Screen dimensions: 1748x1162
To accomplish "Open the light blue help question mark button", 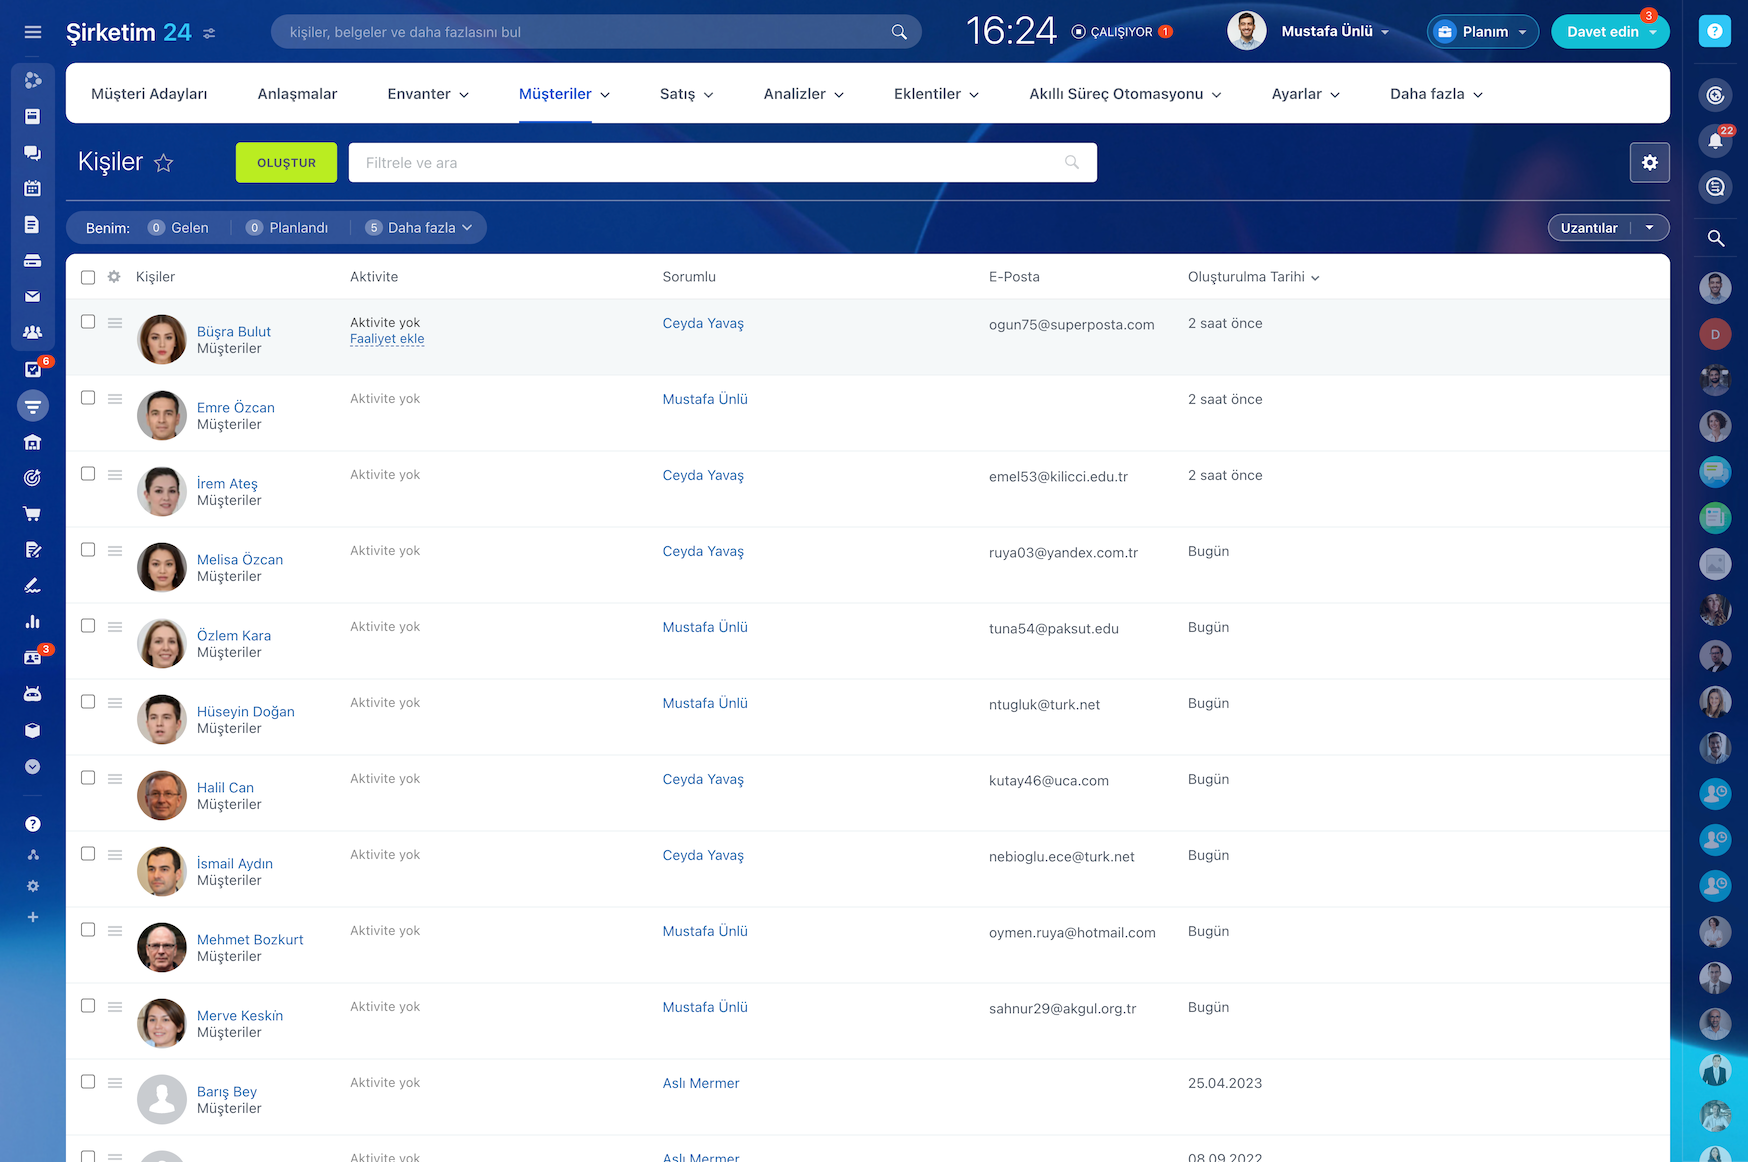I will 1714,32.
